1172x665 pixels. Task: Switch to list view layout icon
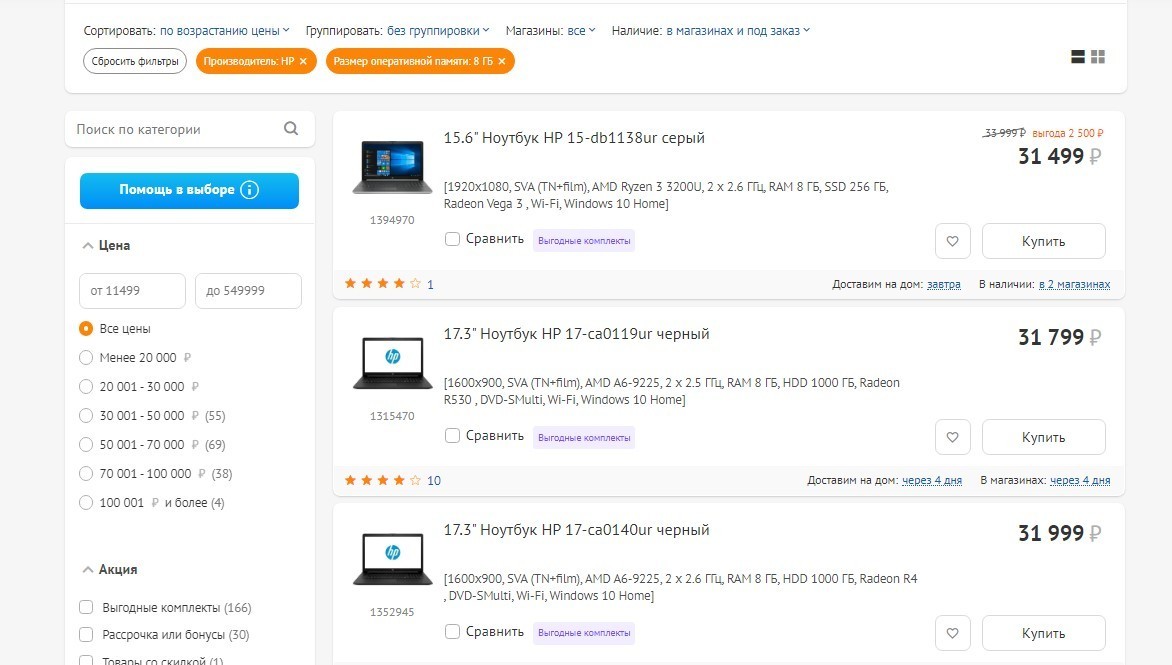(x=1077, y=57)
